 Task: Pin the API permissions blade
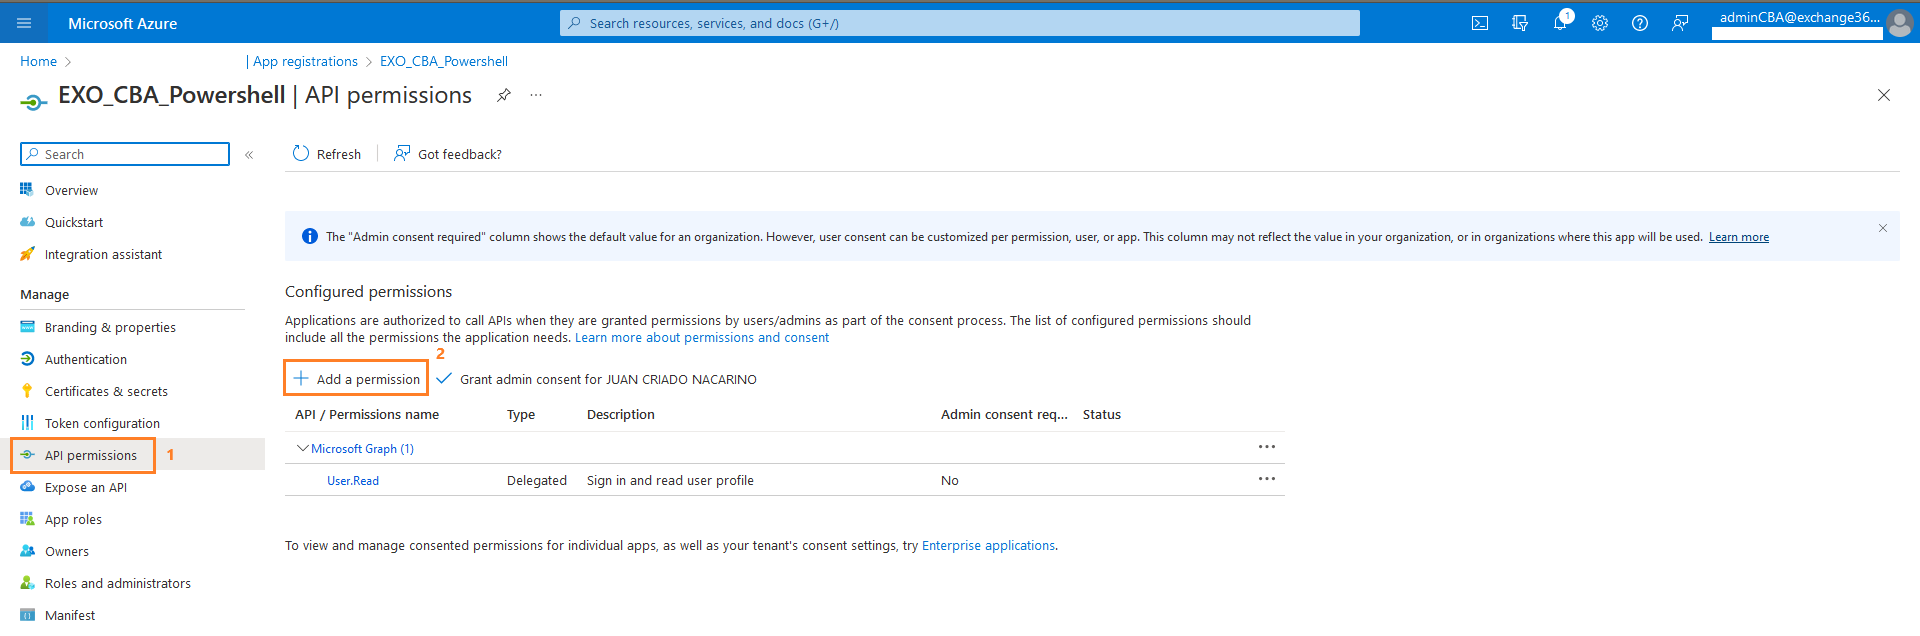(504, 95)
